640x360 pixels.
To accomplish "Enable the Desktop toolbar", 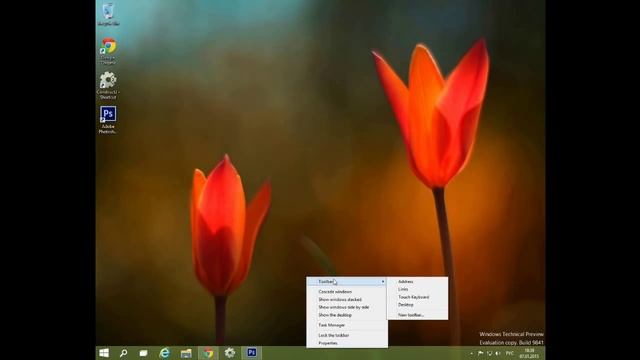I will click(x=417, y=305).
